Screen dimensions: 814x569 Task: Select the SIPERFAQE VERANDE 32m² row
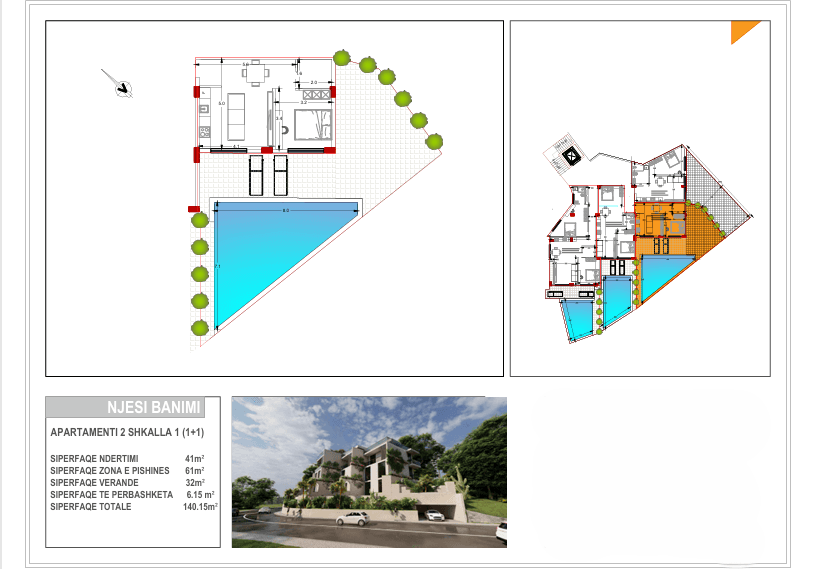click(x=128, y=483)
